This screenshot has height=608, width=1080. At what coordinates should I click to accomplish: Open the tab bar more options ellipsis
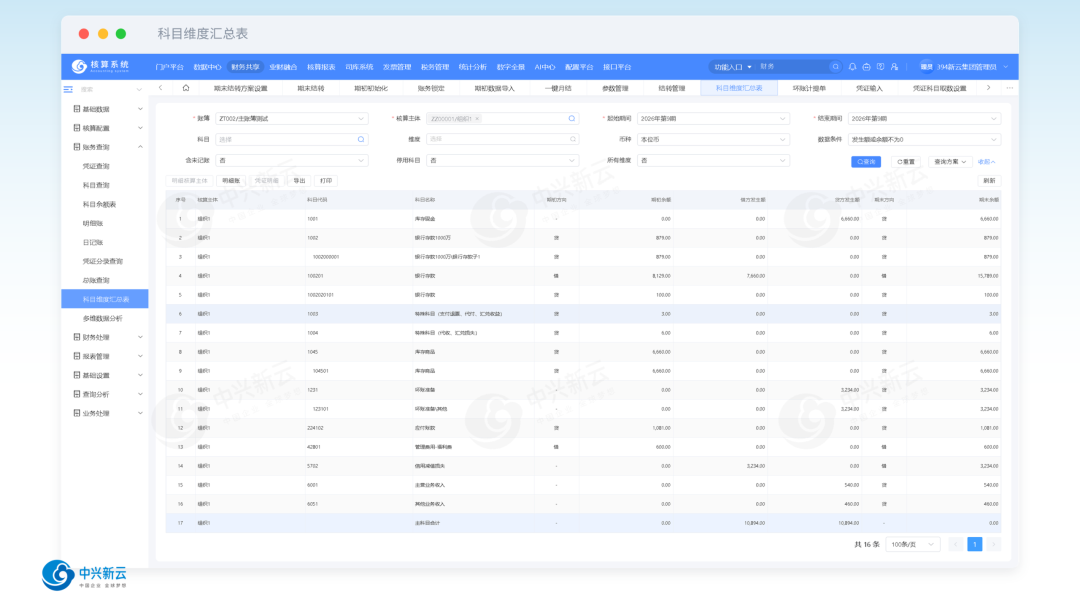coord(1010,88)
